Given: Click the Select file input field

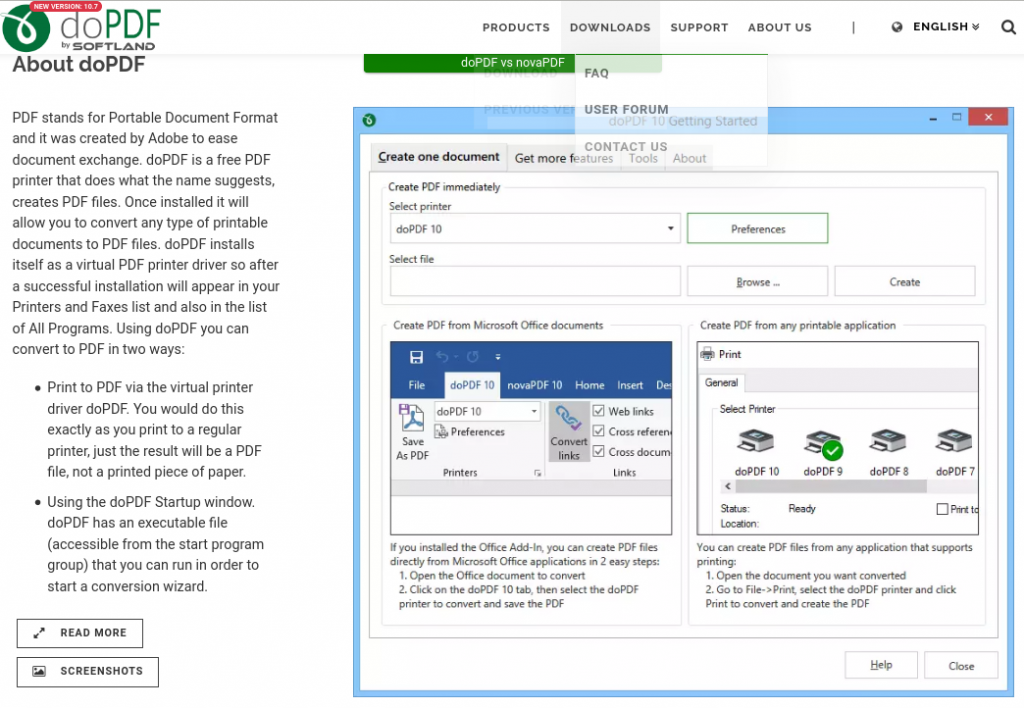Looking at the screenshot, I should 535,282.
